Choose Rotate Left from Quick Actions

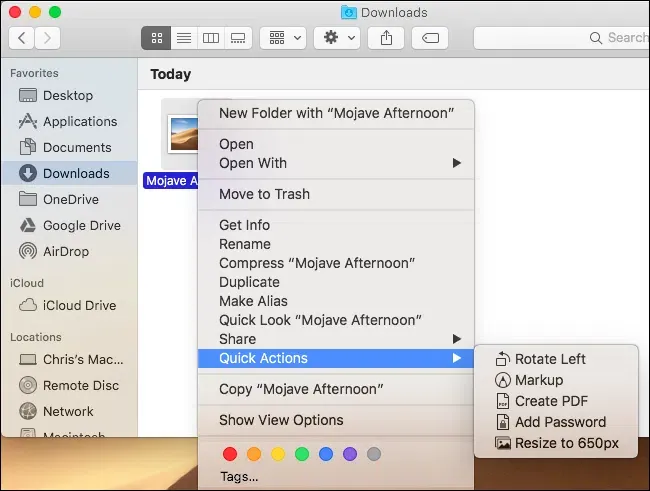550,359
